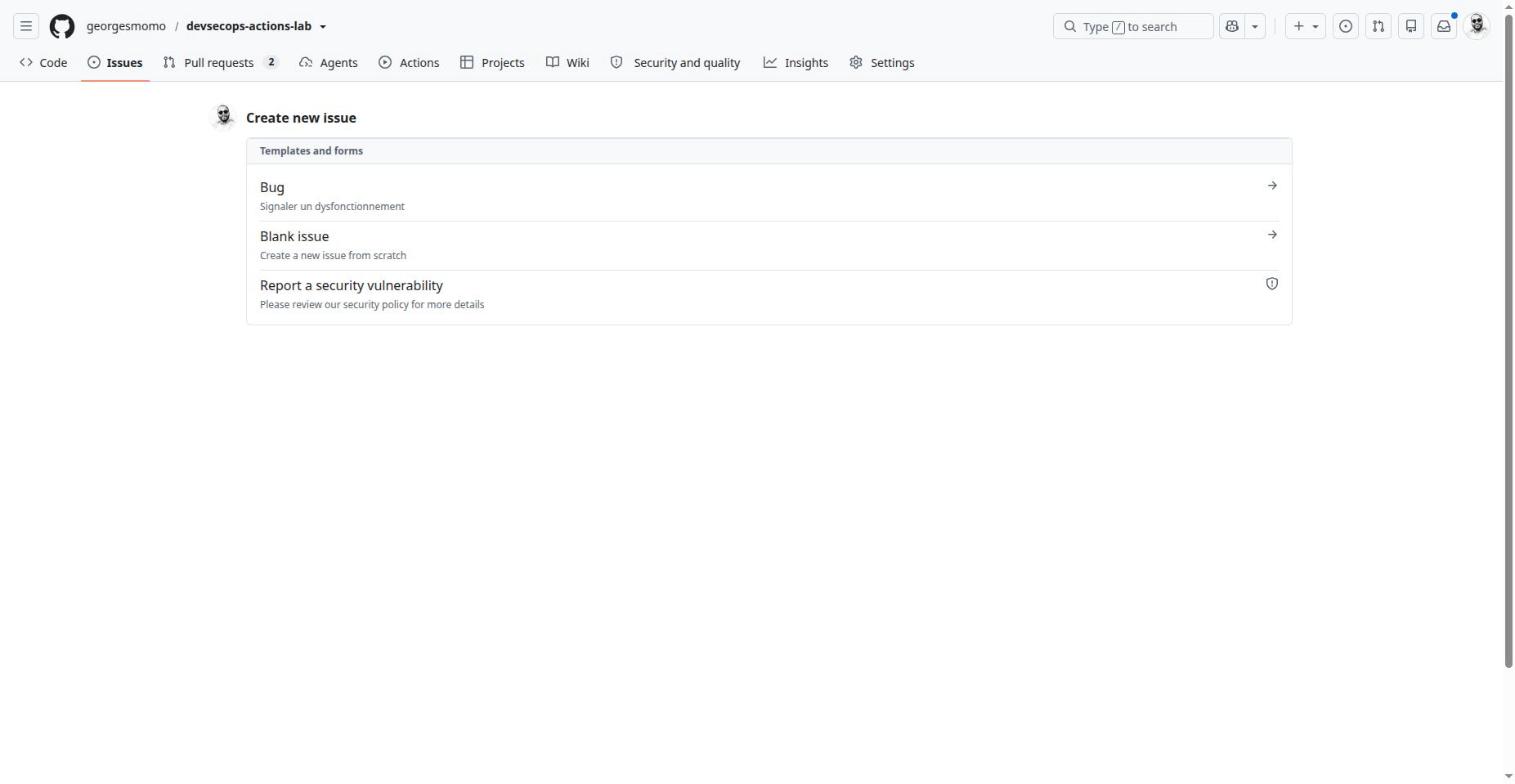Open Security and quality tab

[x=675, y=62]
